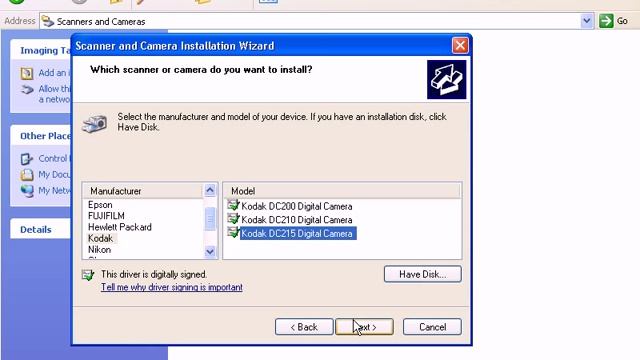640x360 pixels.
Task: Open My Documents icon under Other Places
Action: click(x=27, y=175)
